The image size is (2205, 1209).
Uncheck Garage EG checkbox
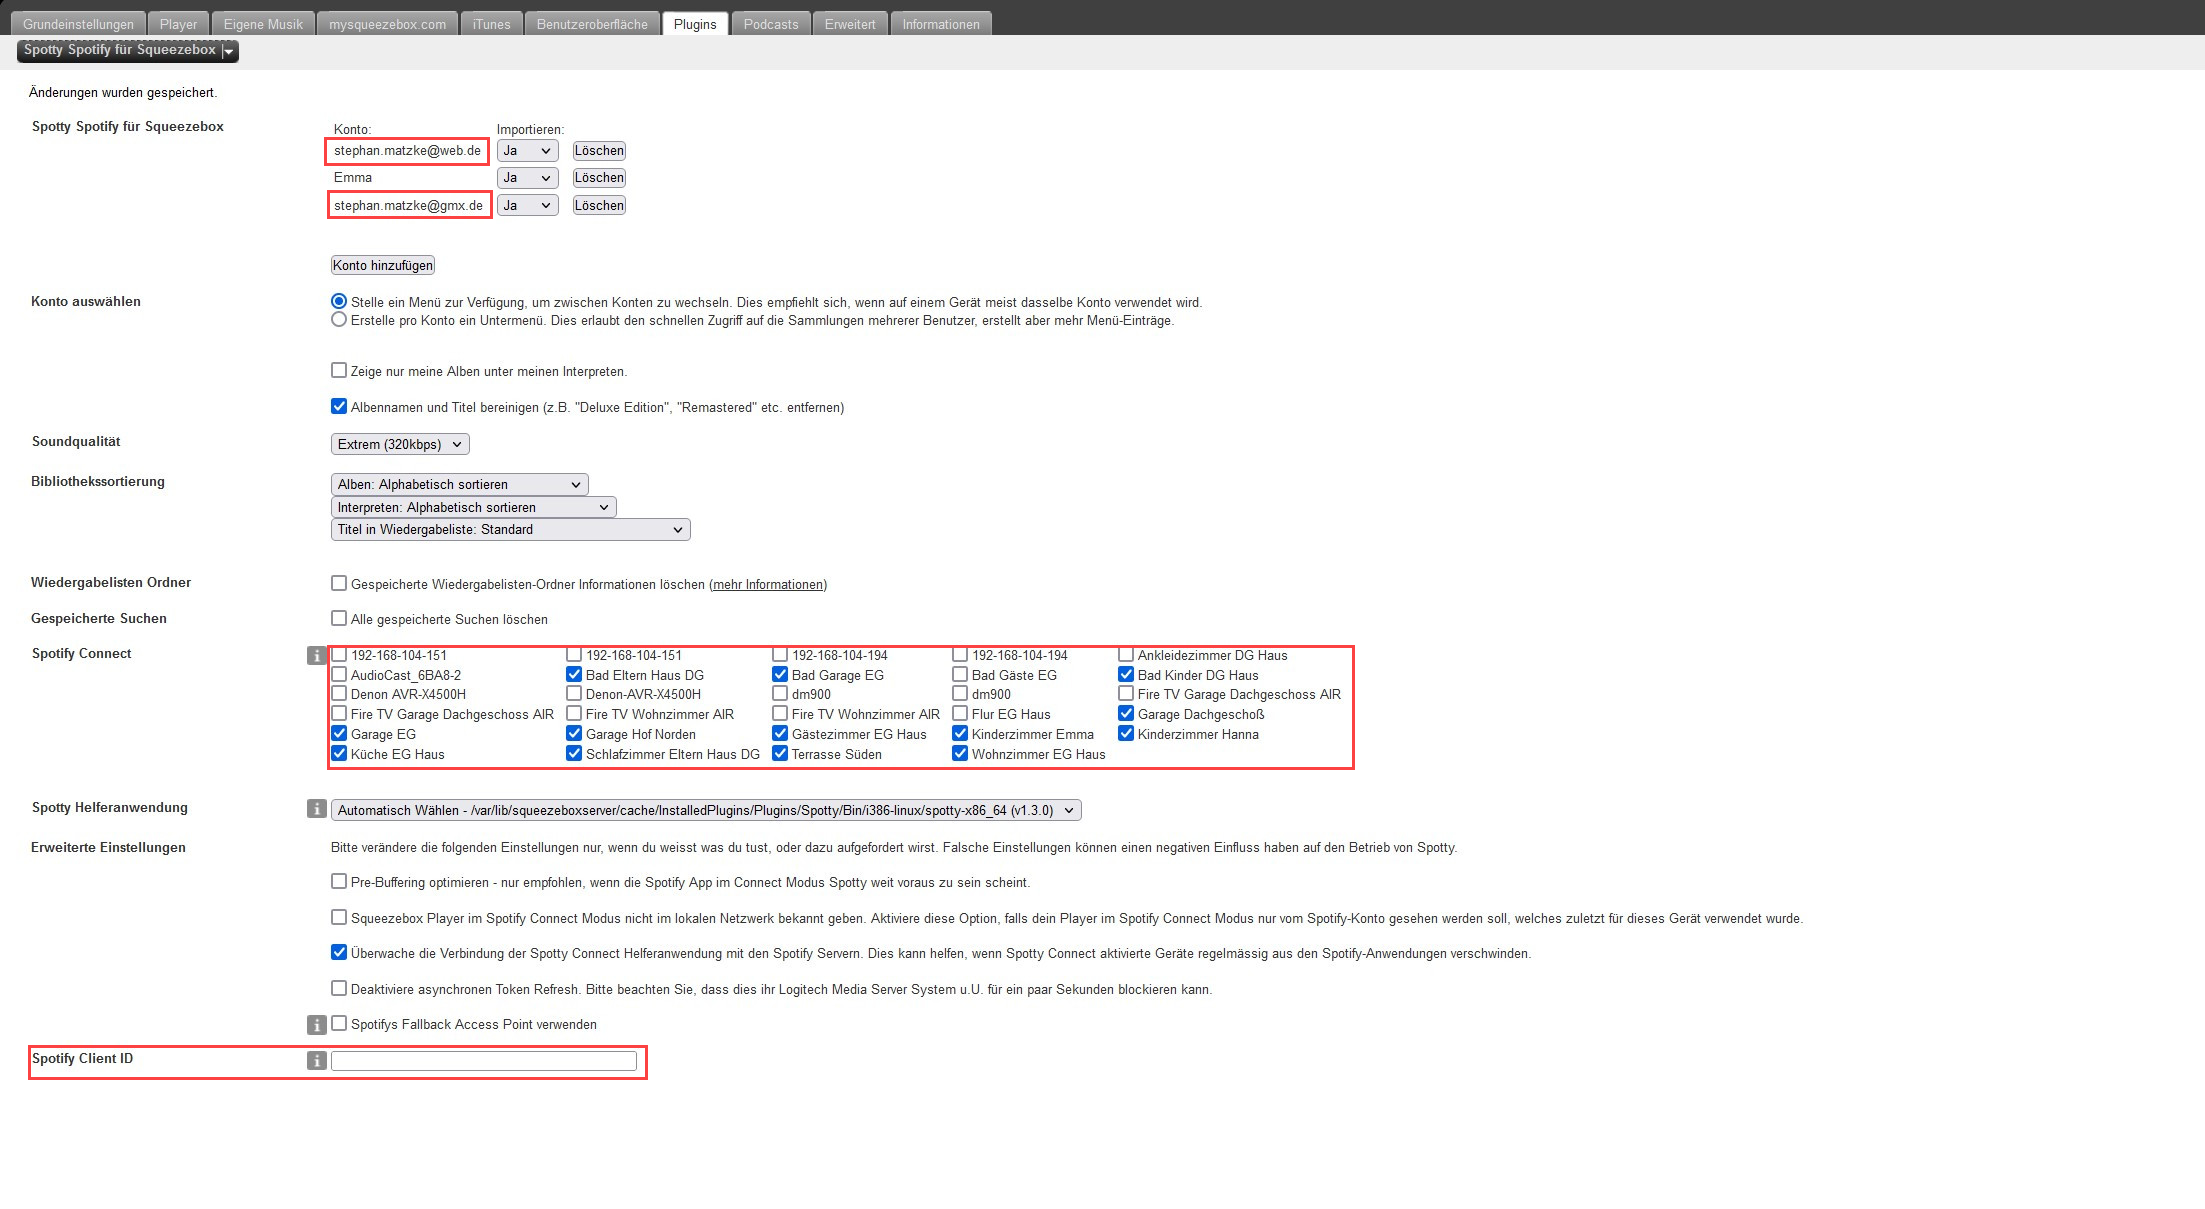coord(339,733)
